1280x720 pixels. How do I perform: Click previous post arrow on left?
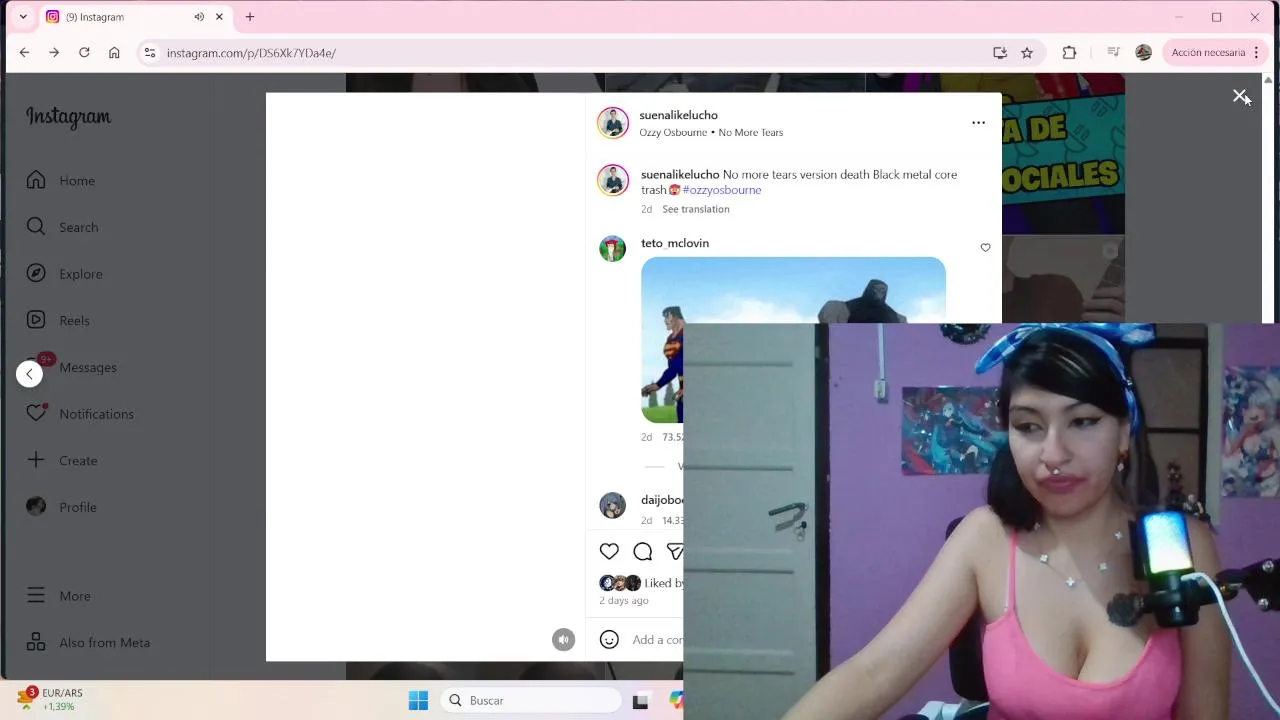pos(29,374)
